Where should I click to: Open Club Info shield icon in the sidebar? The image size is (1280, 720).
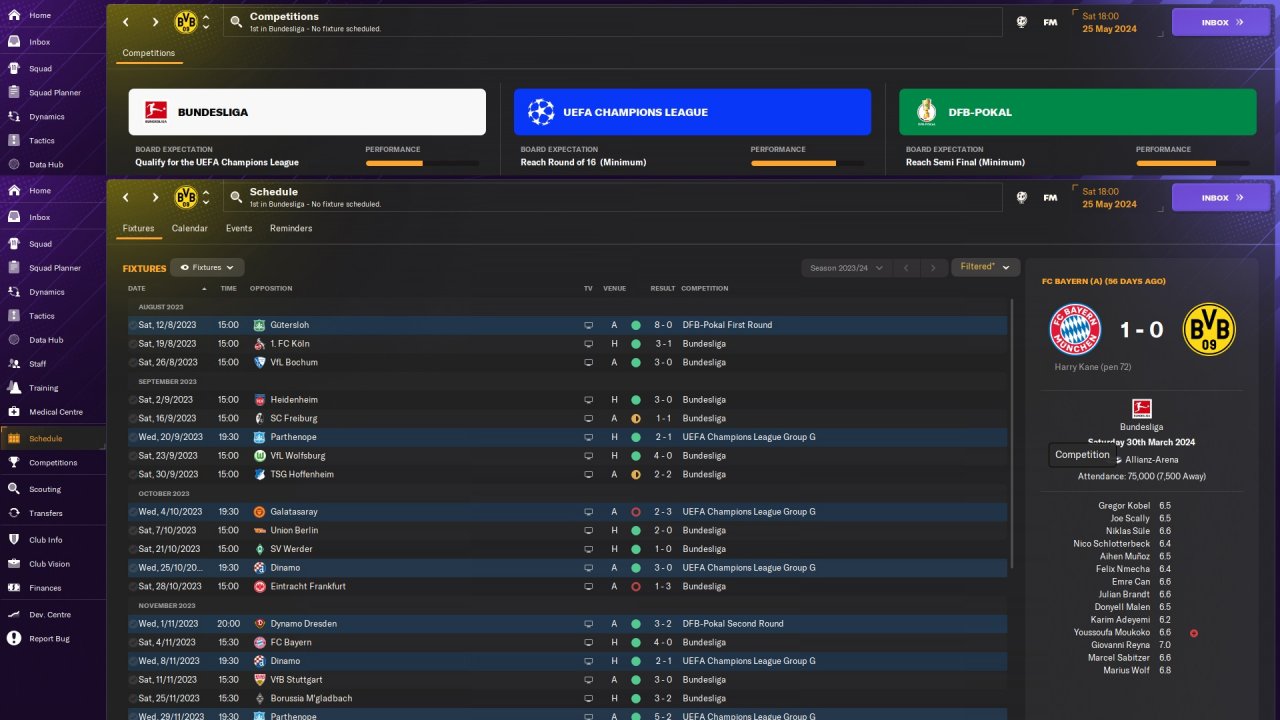[14, 540]
